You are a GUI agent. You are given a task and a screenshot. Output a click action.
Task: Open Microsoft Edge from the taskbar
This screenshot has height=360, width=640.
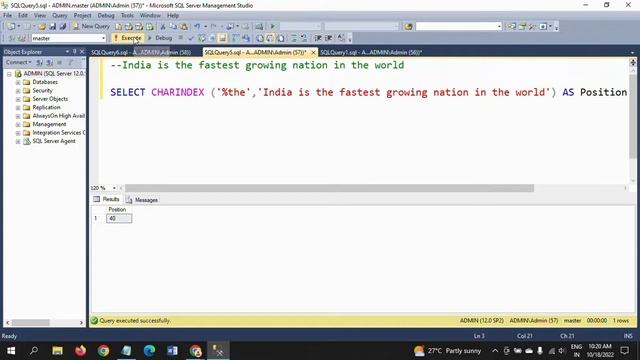(149, 351)
